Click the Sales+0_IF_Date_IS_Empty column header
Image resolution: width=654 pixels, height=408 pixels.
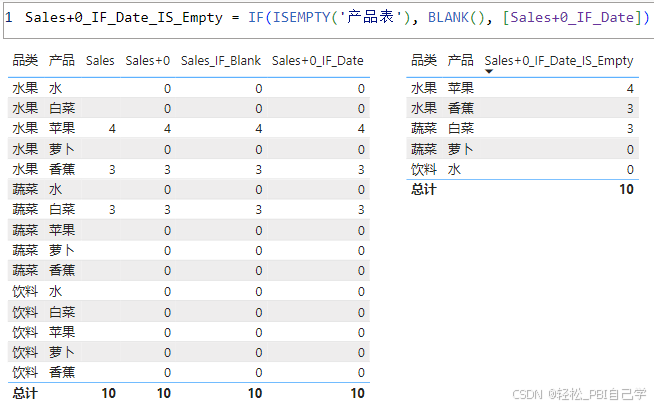pos(558,61)
